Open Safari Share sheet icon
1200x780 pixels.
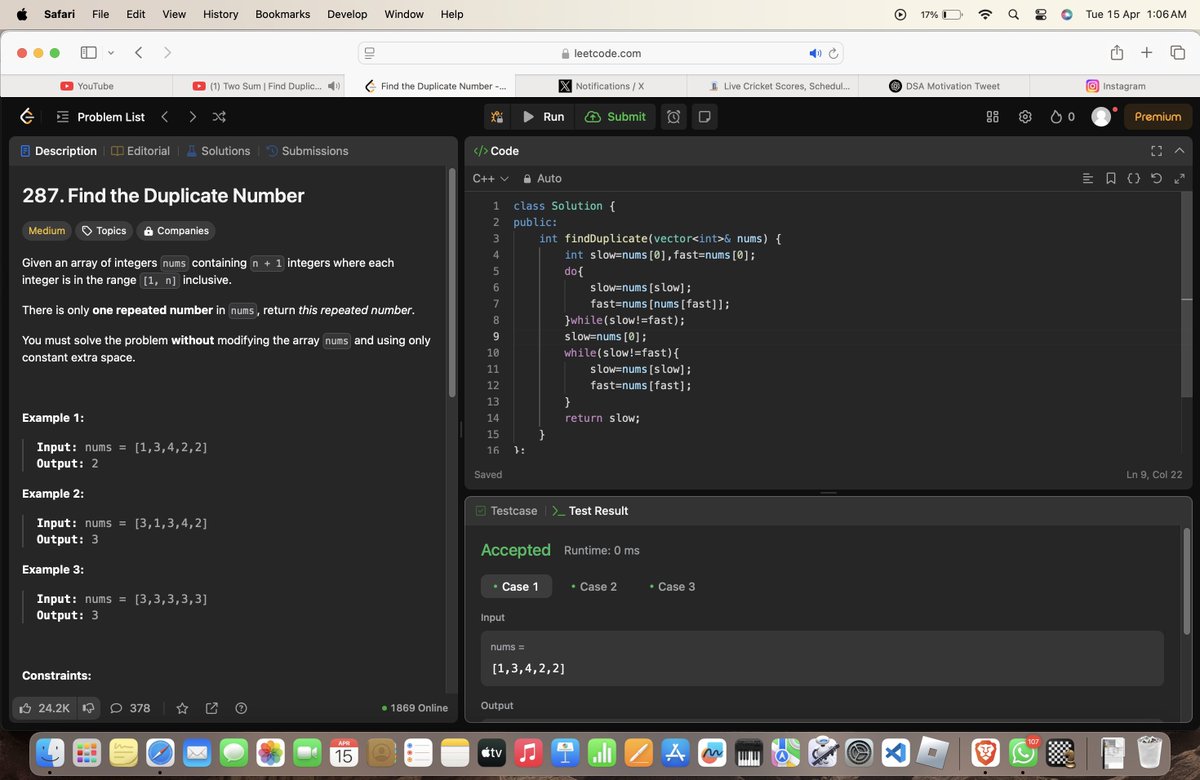click(x=1116, y=52)
